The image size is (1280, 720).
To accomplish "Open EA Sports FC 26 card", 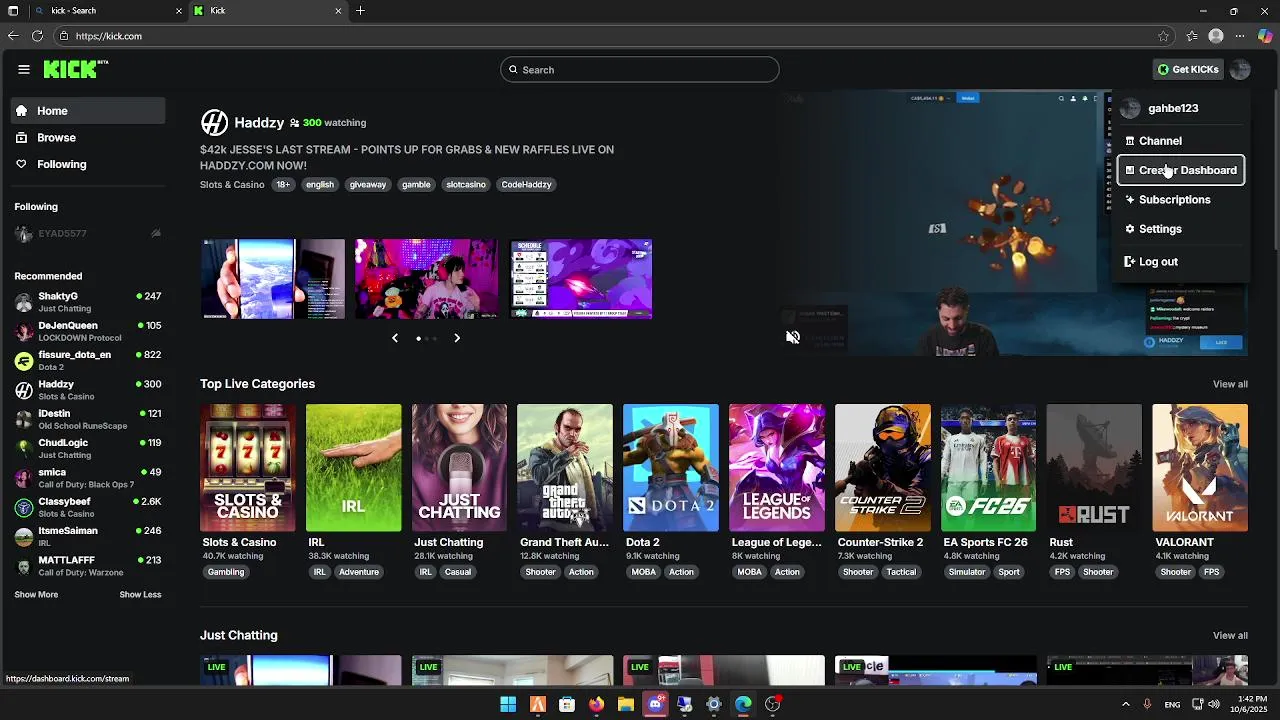I will [989, 468].
